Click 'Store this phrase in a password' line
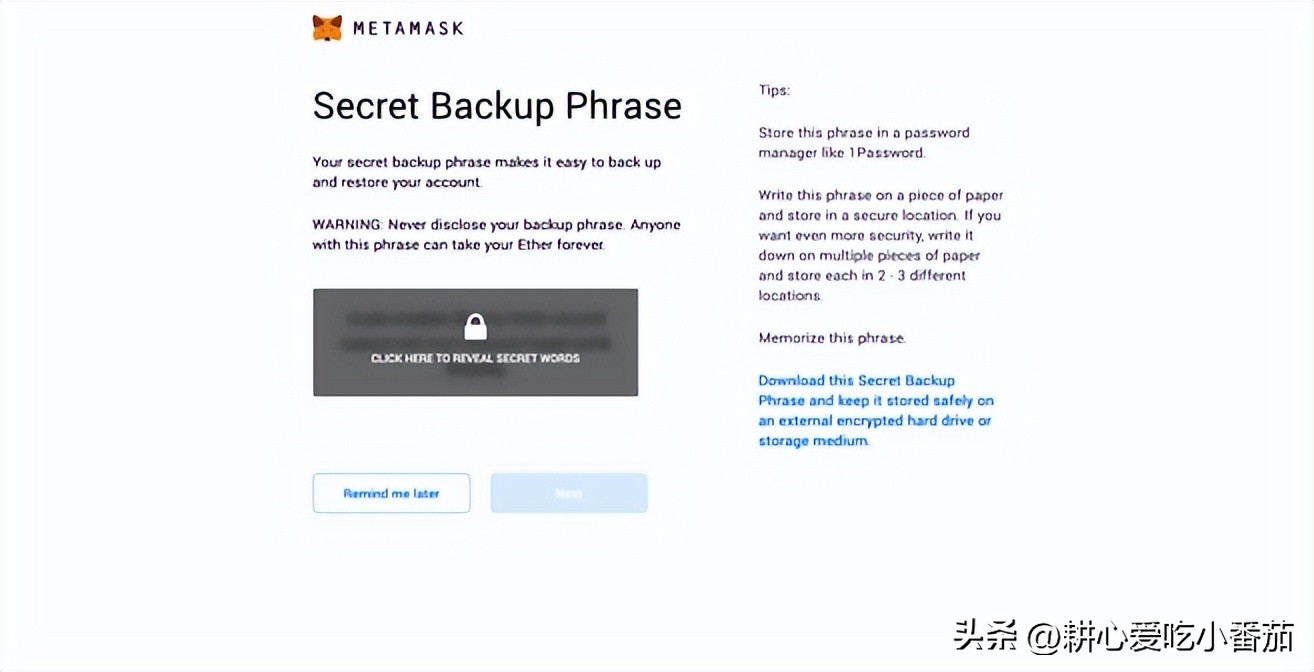 point(863,132)
